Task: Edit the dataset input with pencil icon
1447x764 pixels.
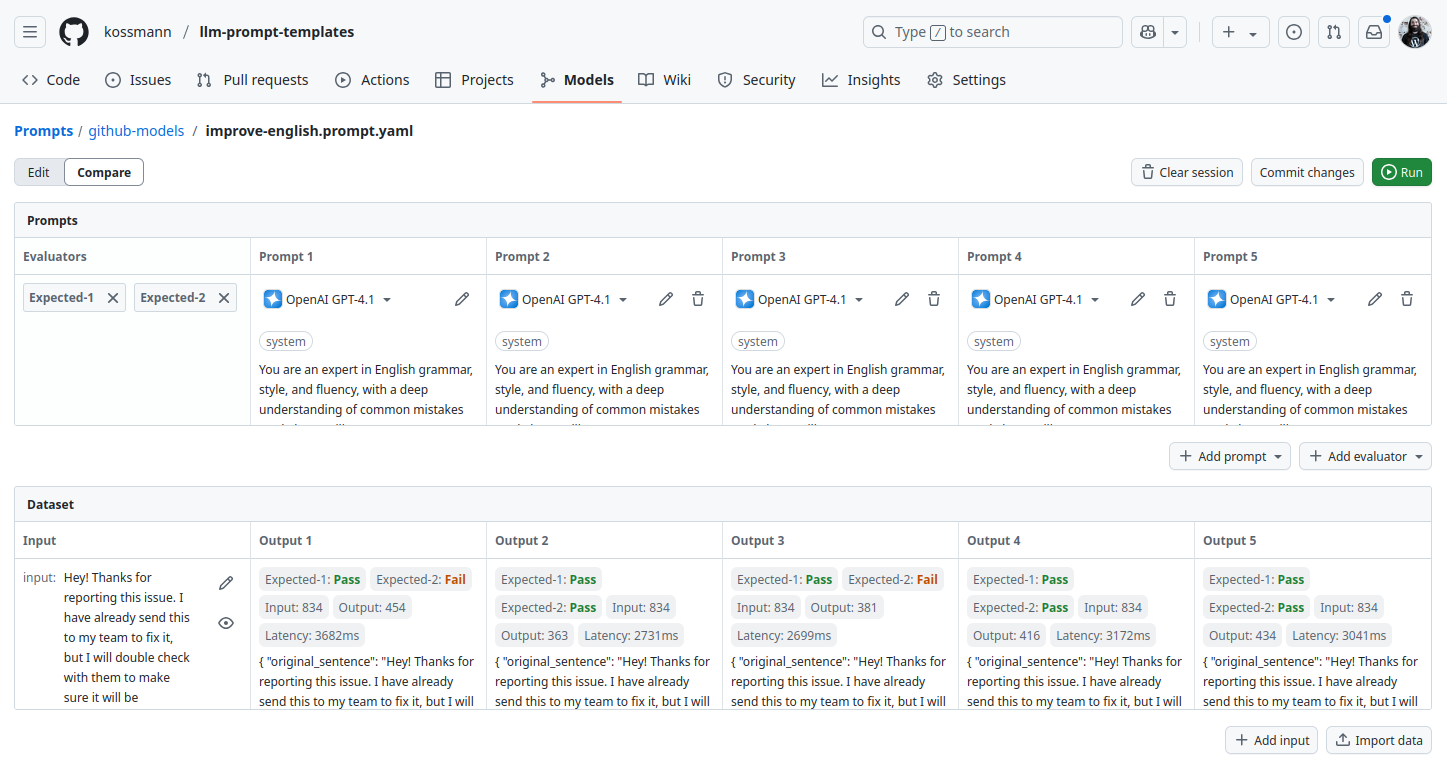Action: 226,583
